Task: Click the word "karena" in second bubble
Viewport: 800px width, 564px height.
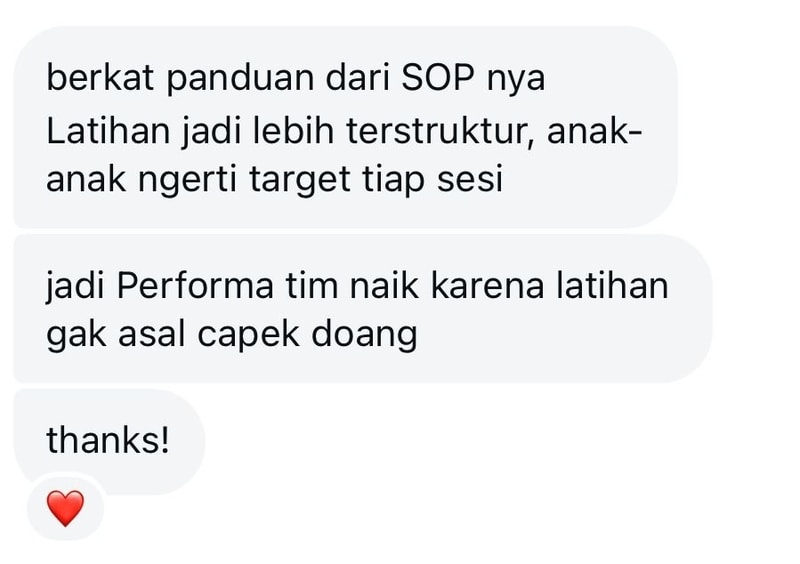Action: (488, 286)
